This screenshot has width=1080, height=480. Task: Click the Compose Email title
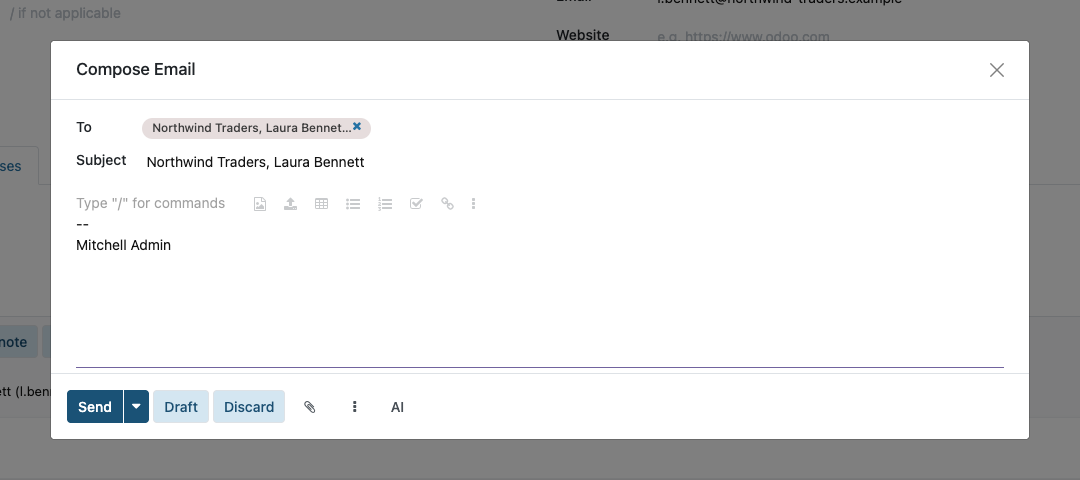pos(136,70)
